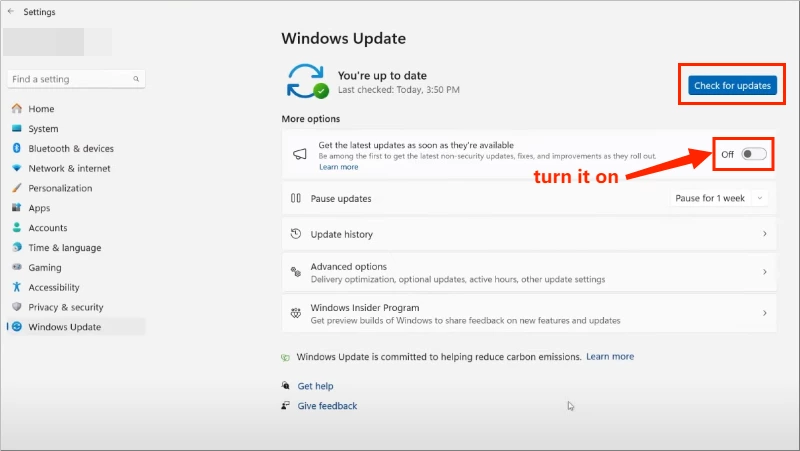Click the megaphone icon for latest updates
This screenshot has width=800, height=451.
[299, 154]
